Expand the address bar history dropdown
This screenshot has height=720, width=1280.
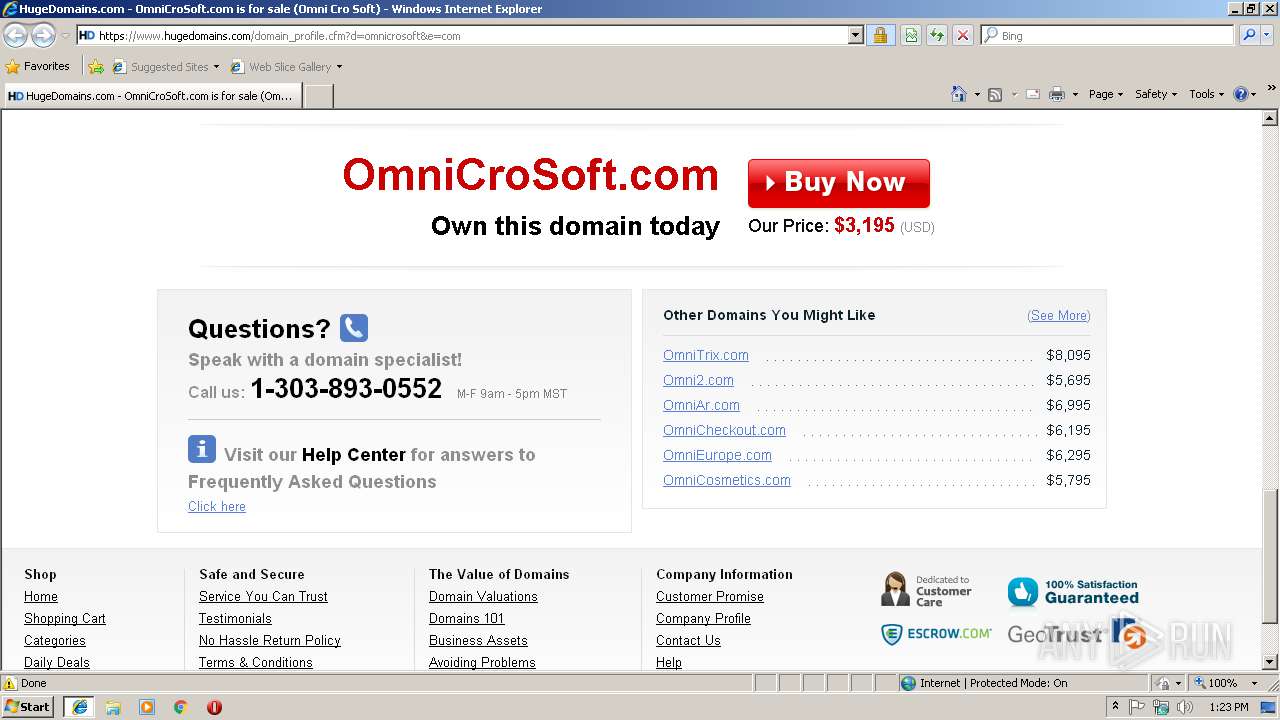(856, 35)
